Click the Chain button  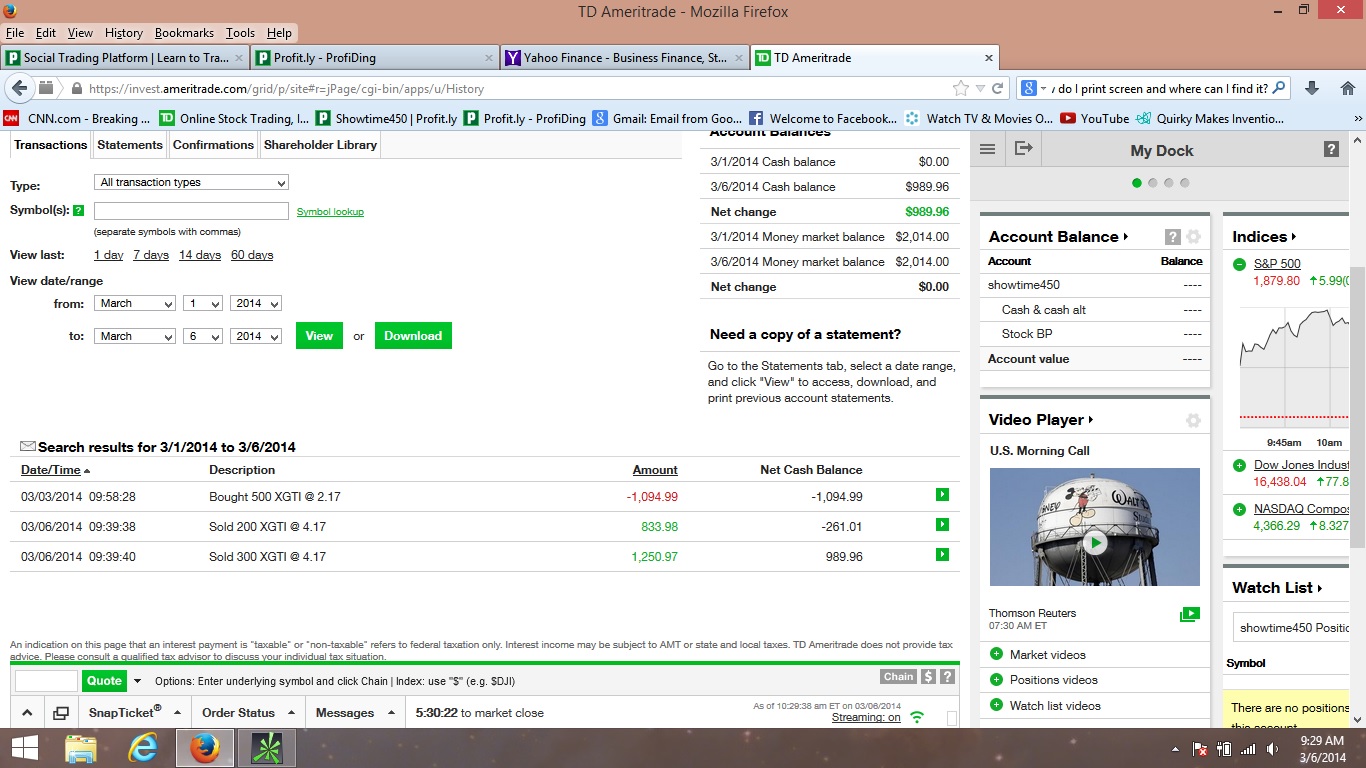pyautogui.click(x=898, y=677)
